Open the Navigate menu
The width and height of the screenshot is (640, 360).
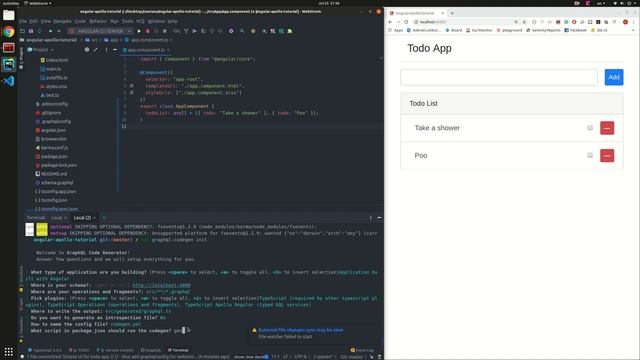click(x=62, y=21)
